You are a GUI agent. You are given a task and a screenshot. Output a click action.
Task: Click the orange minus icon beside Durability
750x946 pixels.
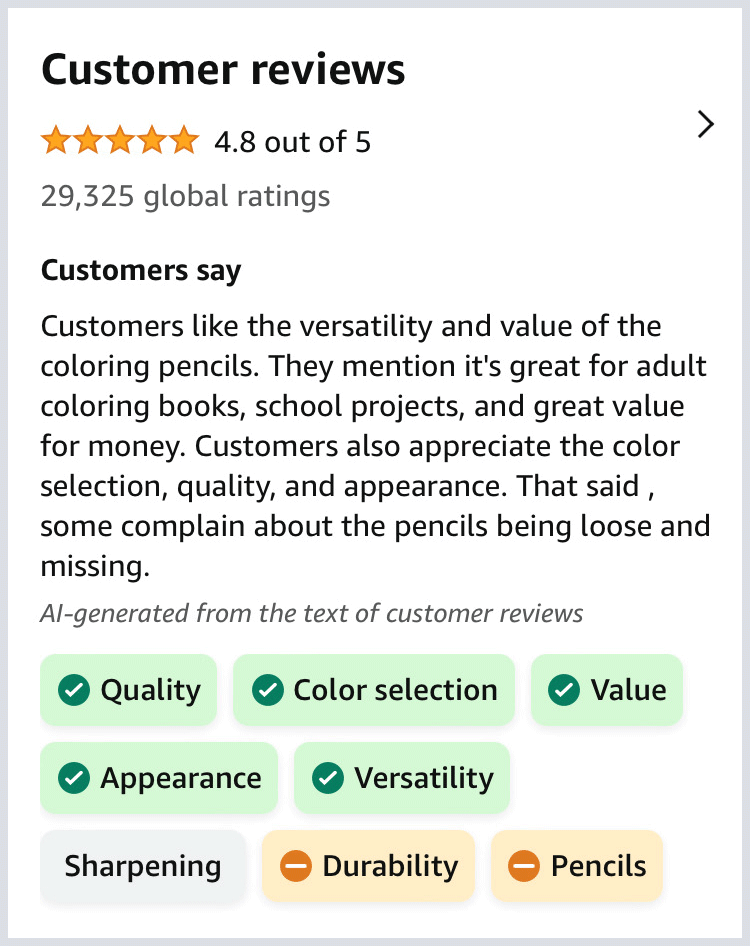296,866
